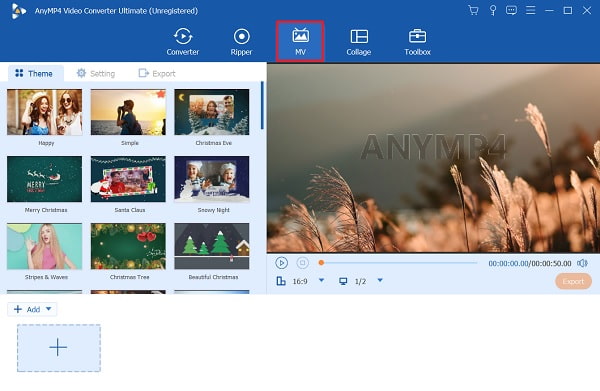The height and width of the screenshot is (391, 600).
Task: Click the 'Stripes & Waves' theme label
Action: coord(46,277)
